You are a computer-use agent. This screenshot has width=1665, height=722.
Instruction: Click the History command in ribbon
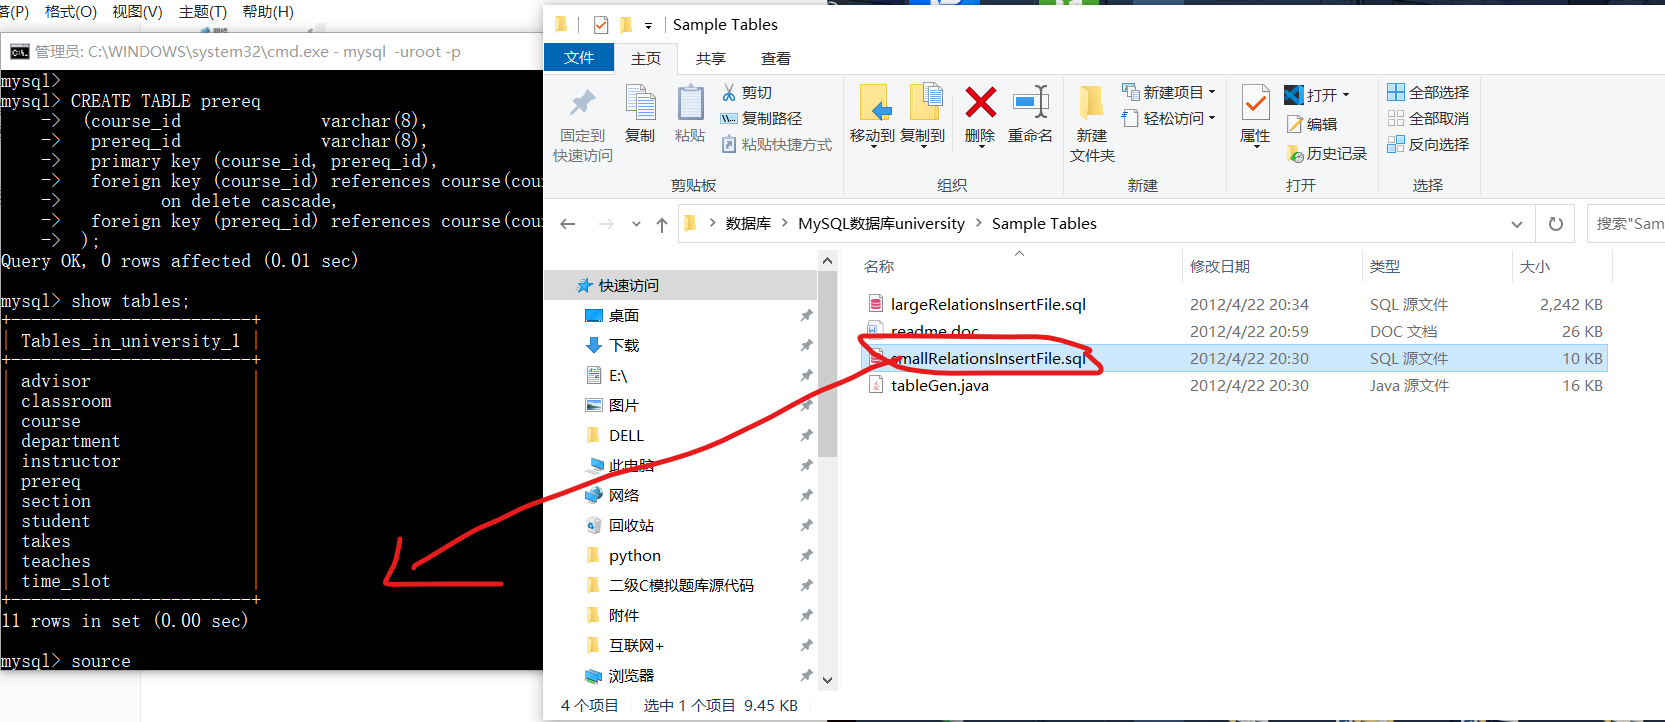(1326, 153)
